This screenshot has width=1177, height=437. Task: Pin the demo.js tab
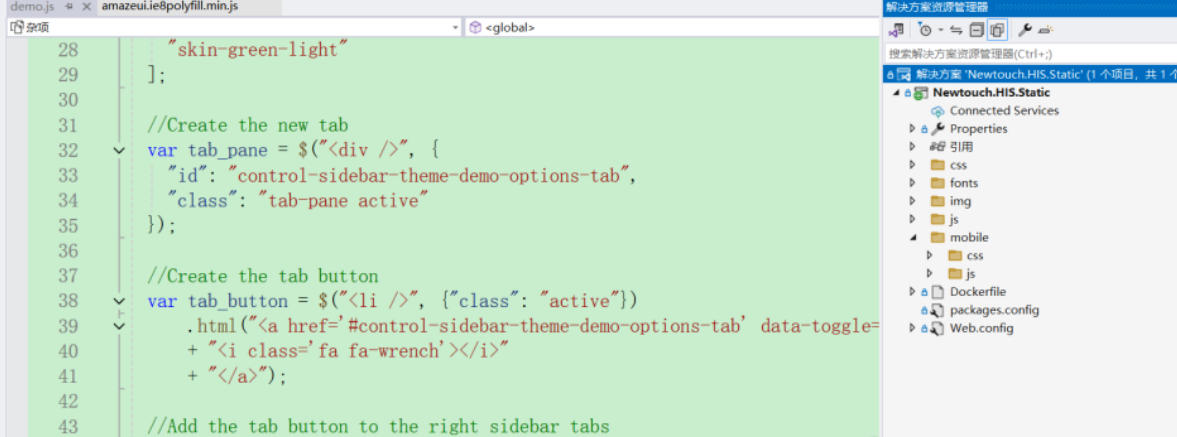[70, 7]
